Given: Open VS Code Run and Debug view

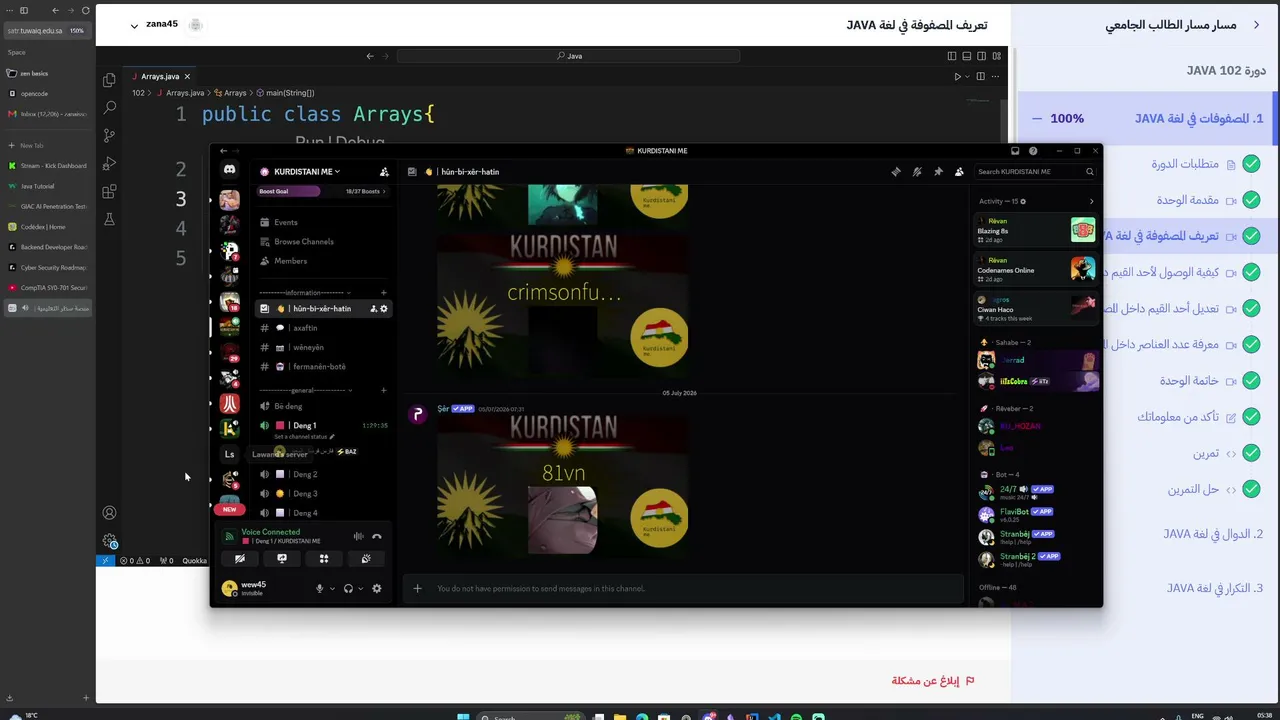Looking at the screenshot, I should pyautogui.click(x=109, y=163).
